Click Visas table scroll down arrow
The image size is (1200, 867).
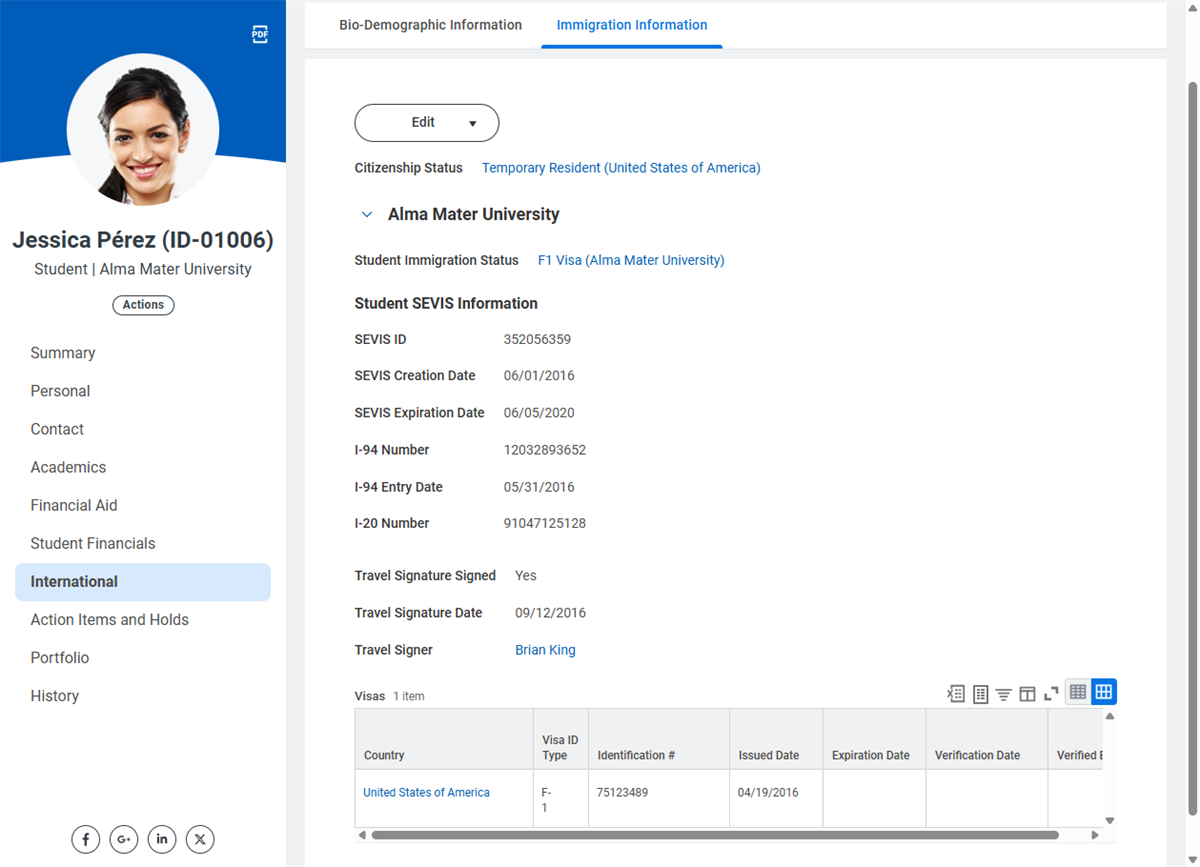coord(1110,821)
